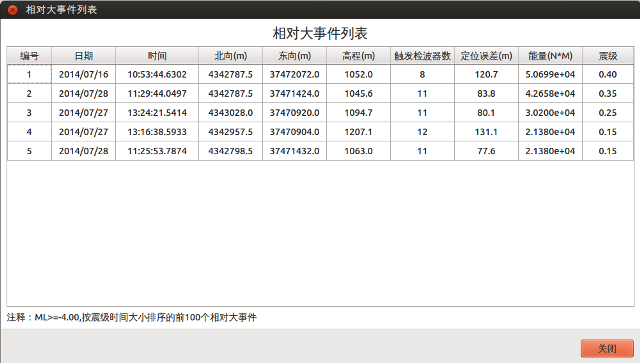Select easting cell 37470920.0

[x=294, y=113]
